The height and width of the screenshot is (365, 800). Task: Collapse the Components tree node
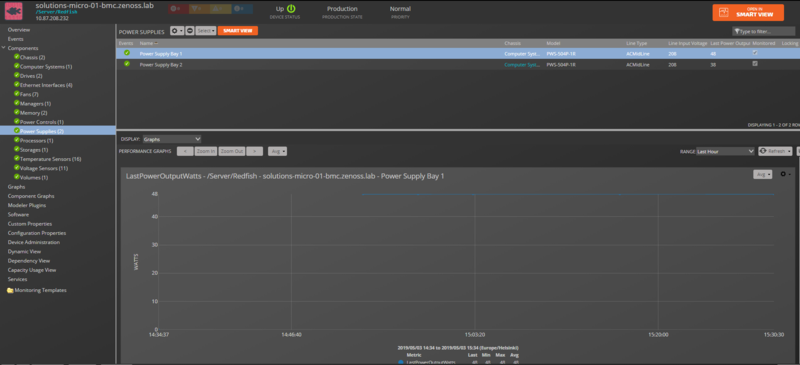[4, 48]
